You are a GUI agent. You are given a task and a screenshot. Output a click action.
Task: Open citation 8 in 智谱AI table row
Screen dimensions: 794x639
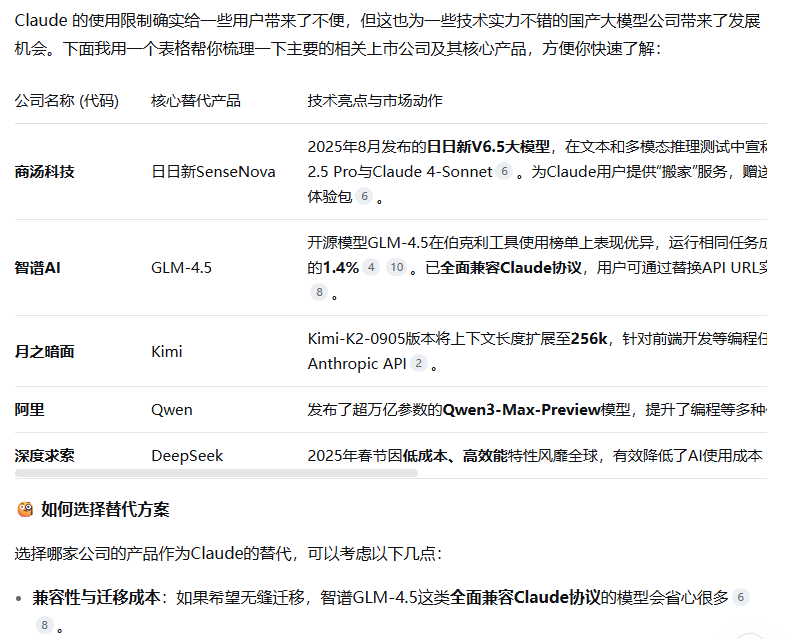pyautogui.click(x=319, y=292)
